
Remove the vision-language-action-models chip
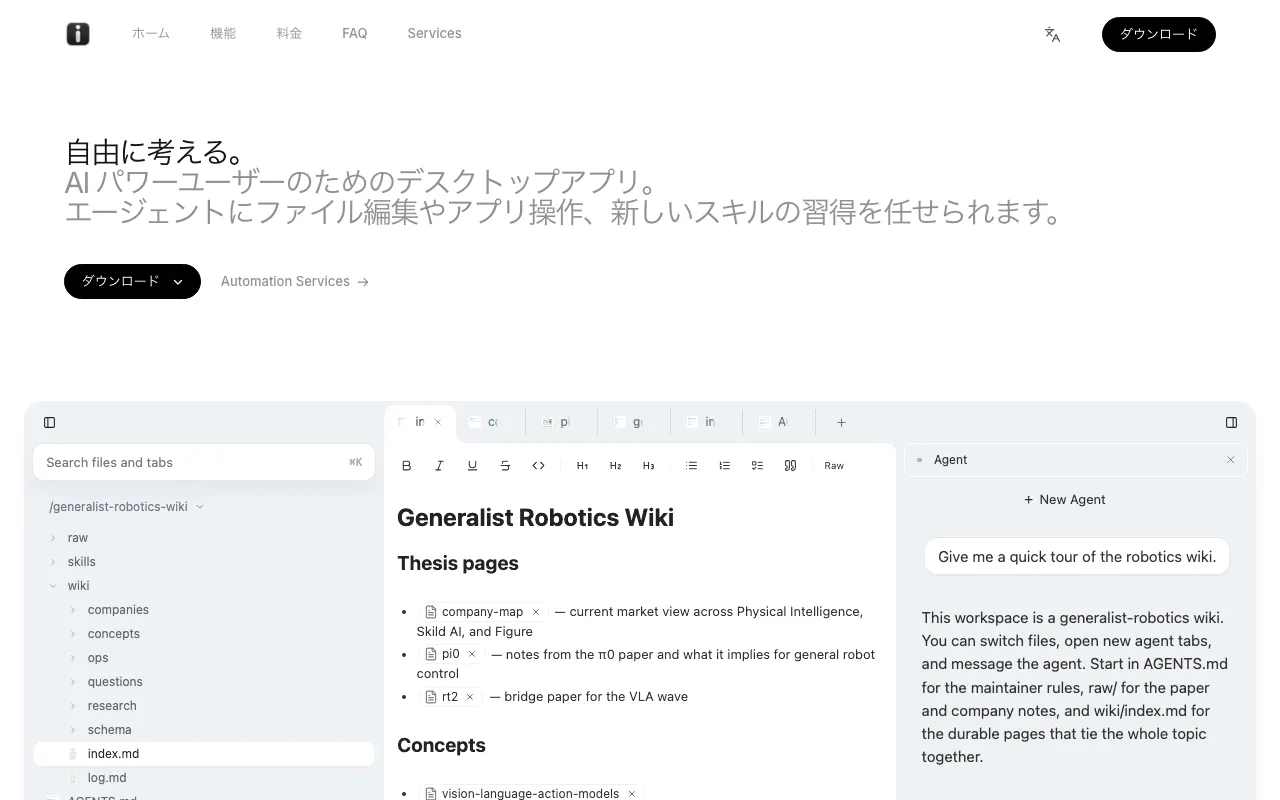pos(631,794)
